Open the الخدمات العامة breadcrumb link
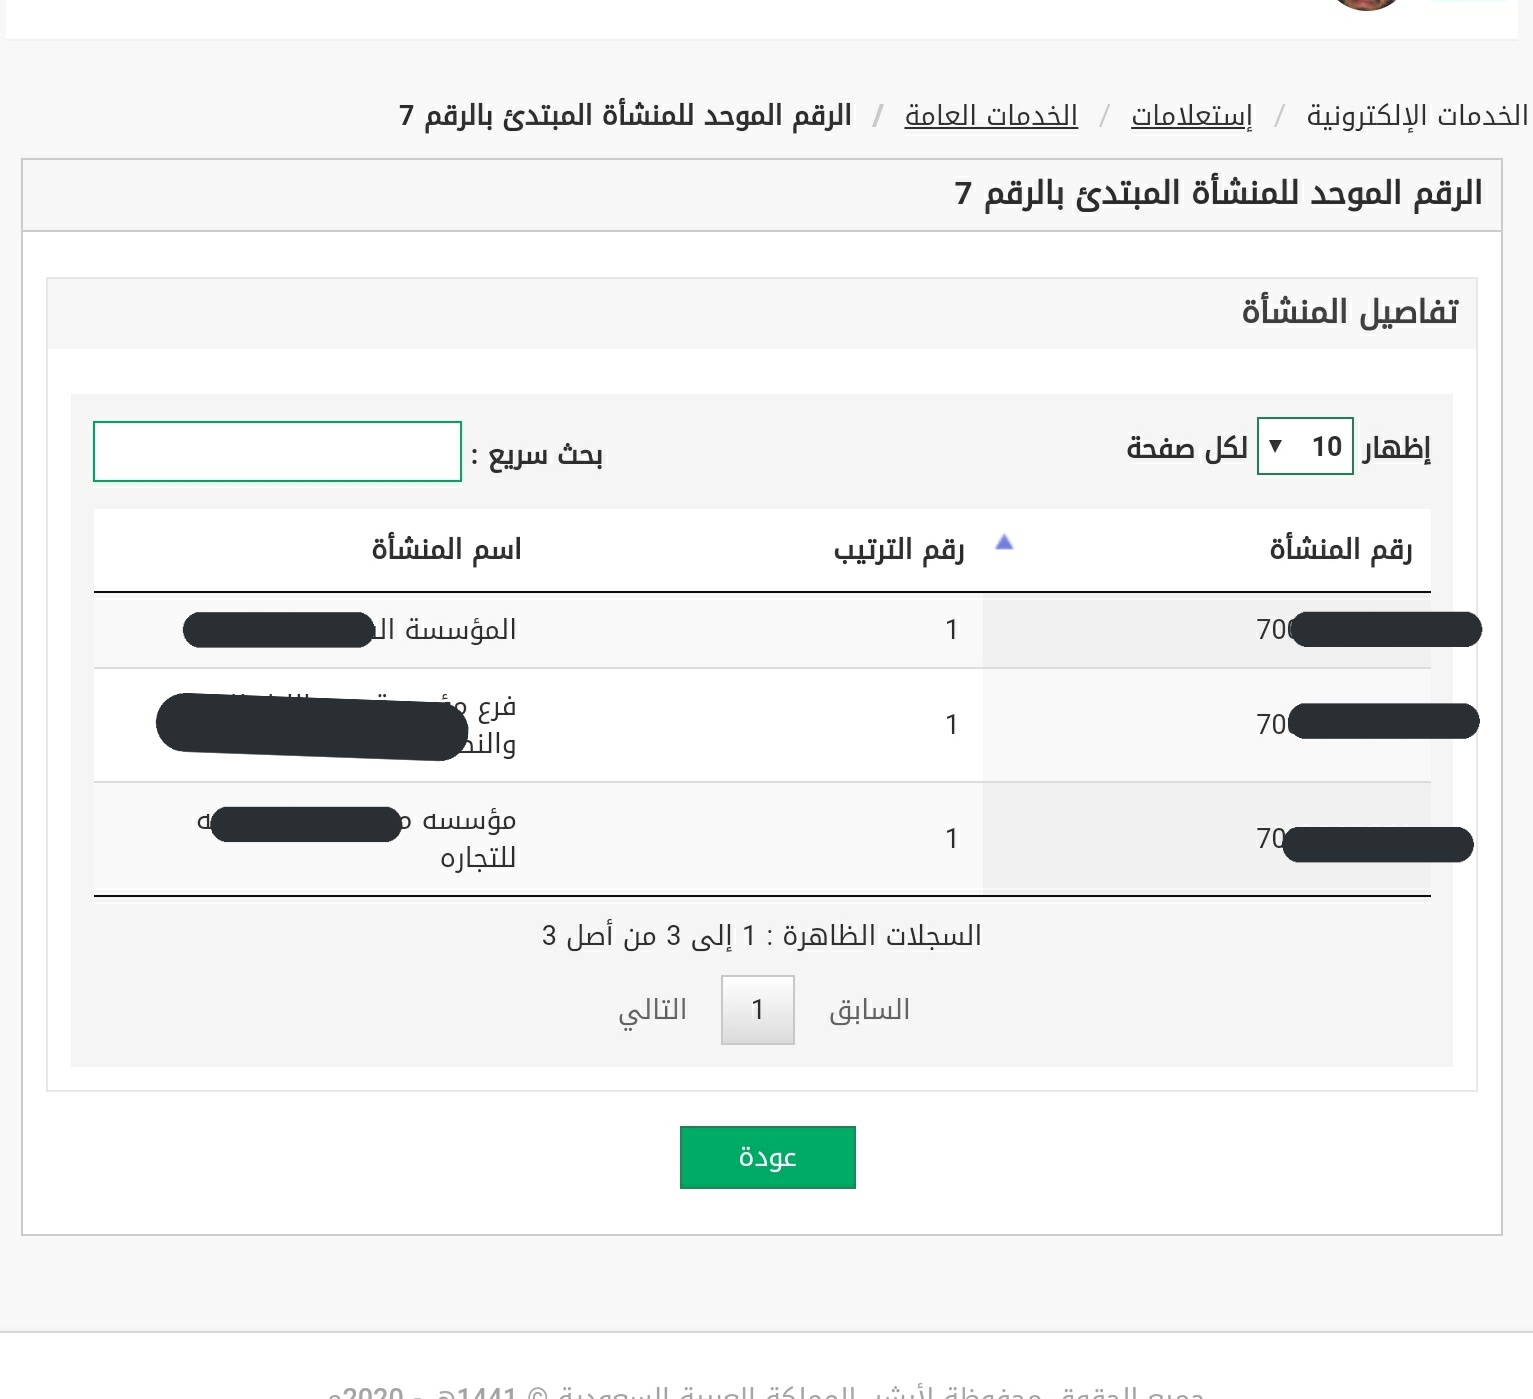 click(x=991, y=116)
